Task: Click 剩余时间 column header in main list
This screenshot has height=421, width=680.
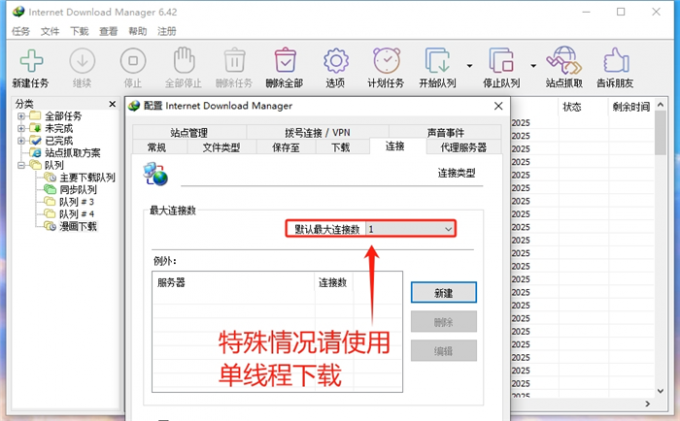Action: (x=631, y=107)
